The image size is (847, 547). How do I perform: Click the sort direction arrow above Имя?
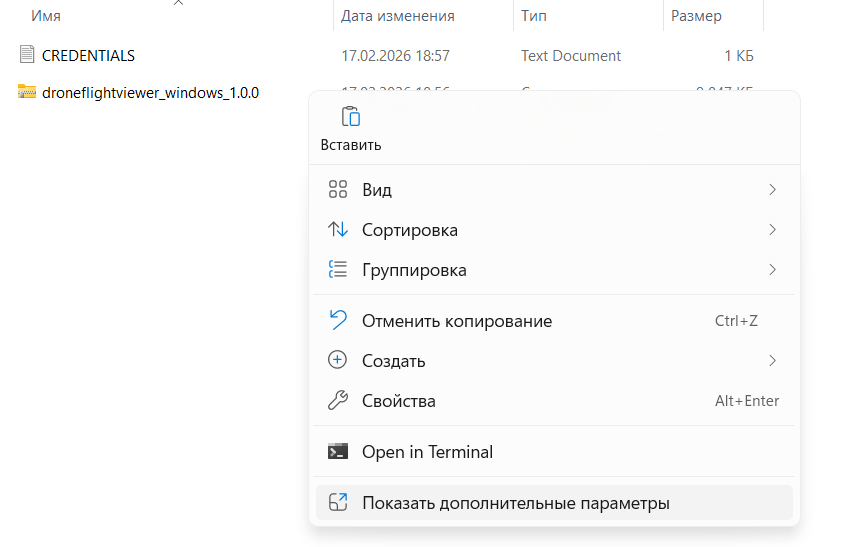[178, 3]
